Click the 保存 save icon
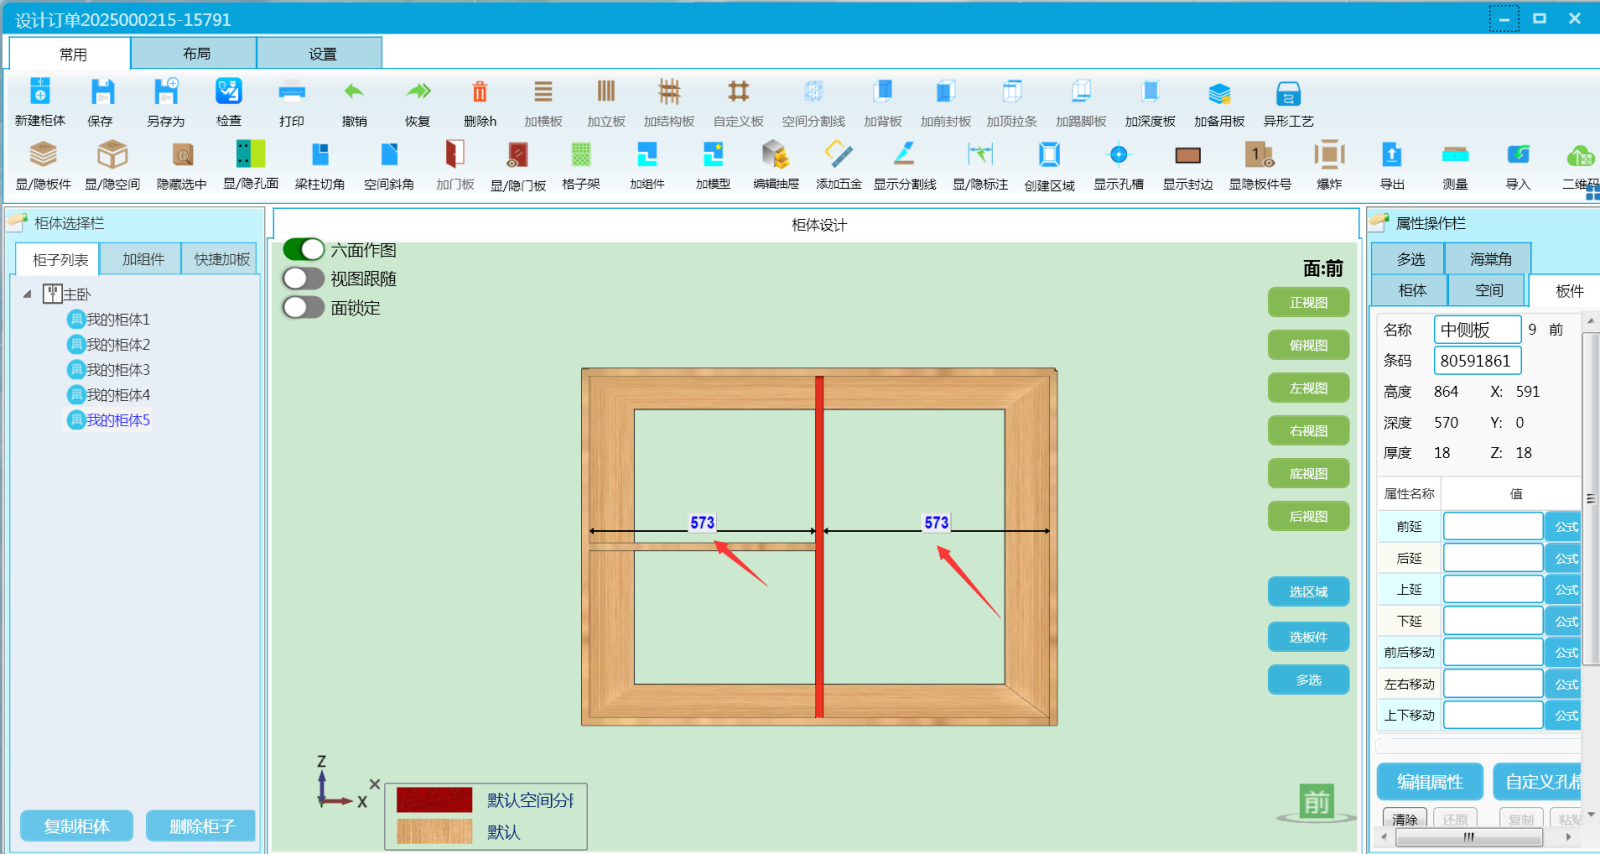The image size is (1600, 854). click(101, 93)
